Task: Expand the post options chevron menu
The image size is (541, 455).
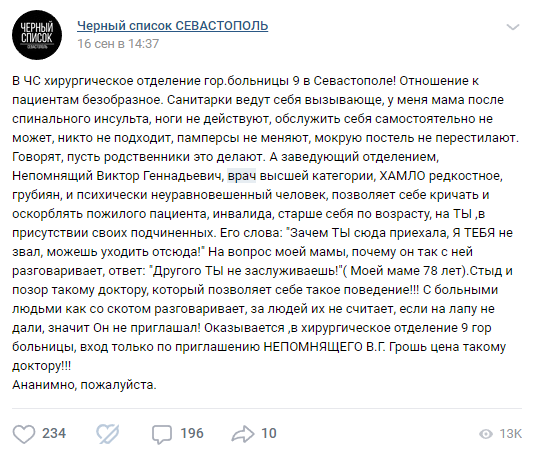Action: tap(513, 27)
